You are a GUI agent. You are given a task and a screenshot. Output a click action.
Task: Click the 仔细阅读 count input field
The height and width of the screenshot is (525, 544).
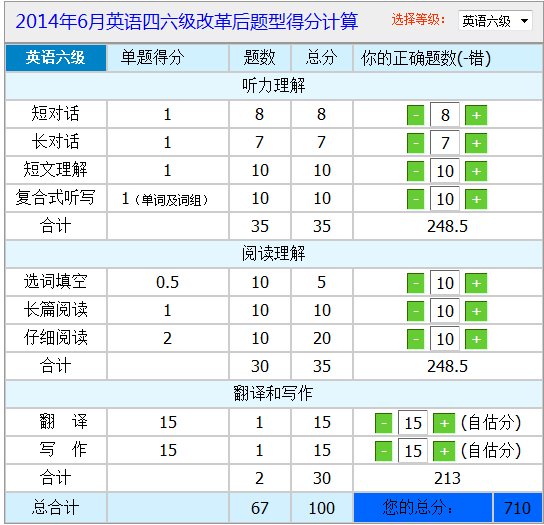click(444, 339)
